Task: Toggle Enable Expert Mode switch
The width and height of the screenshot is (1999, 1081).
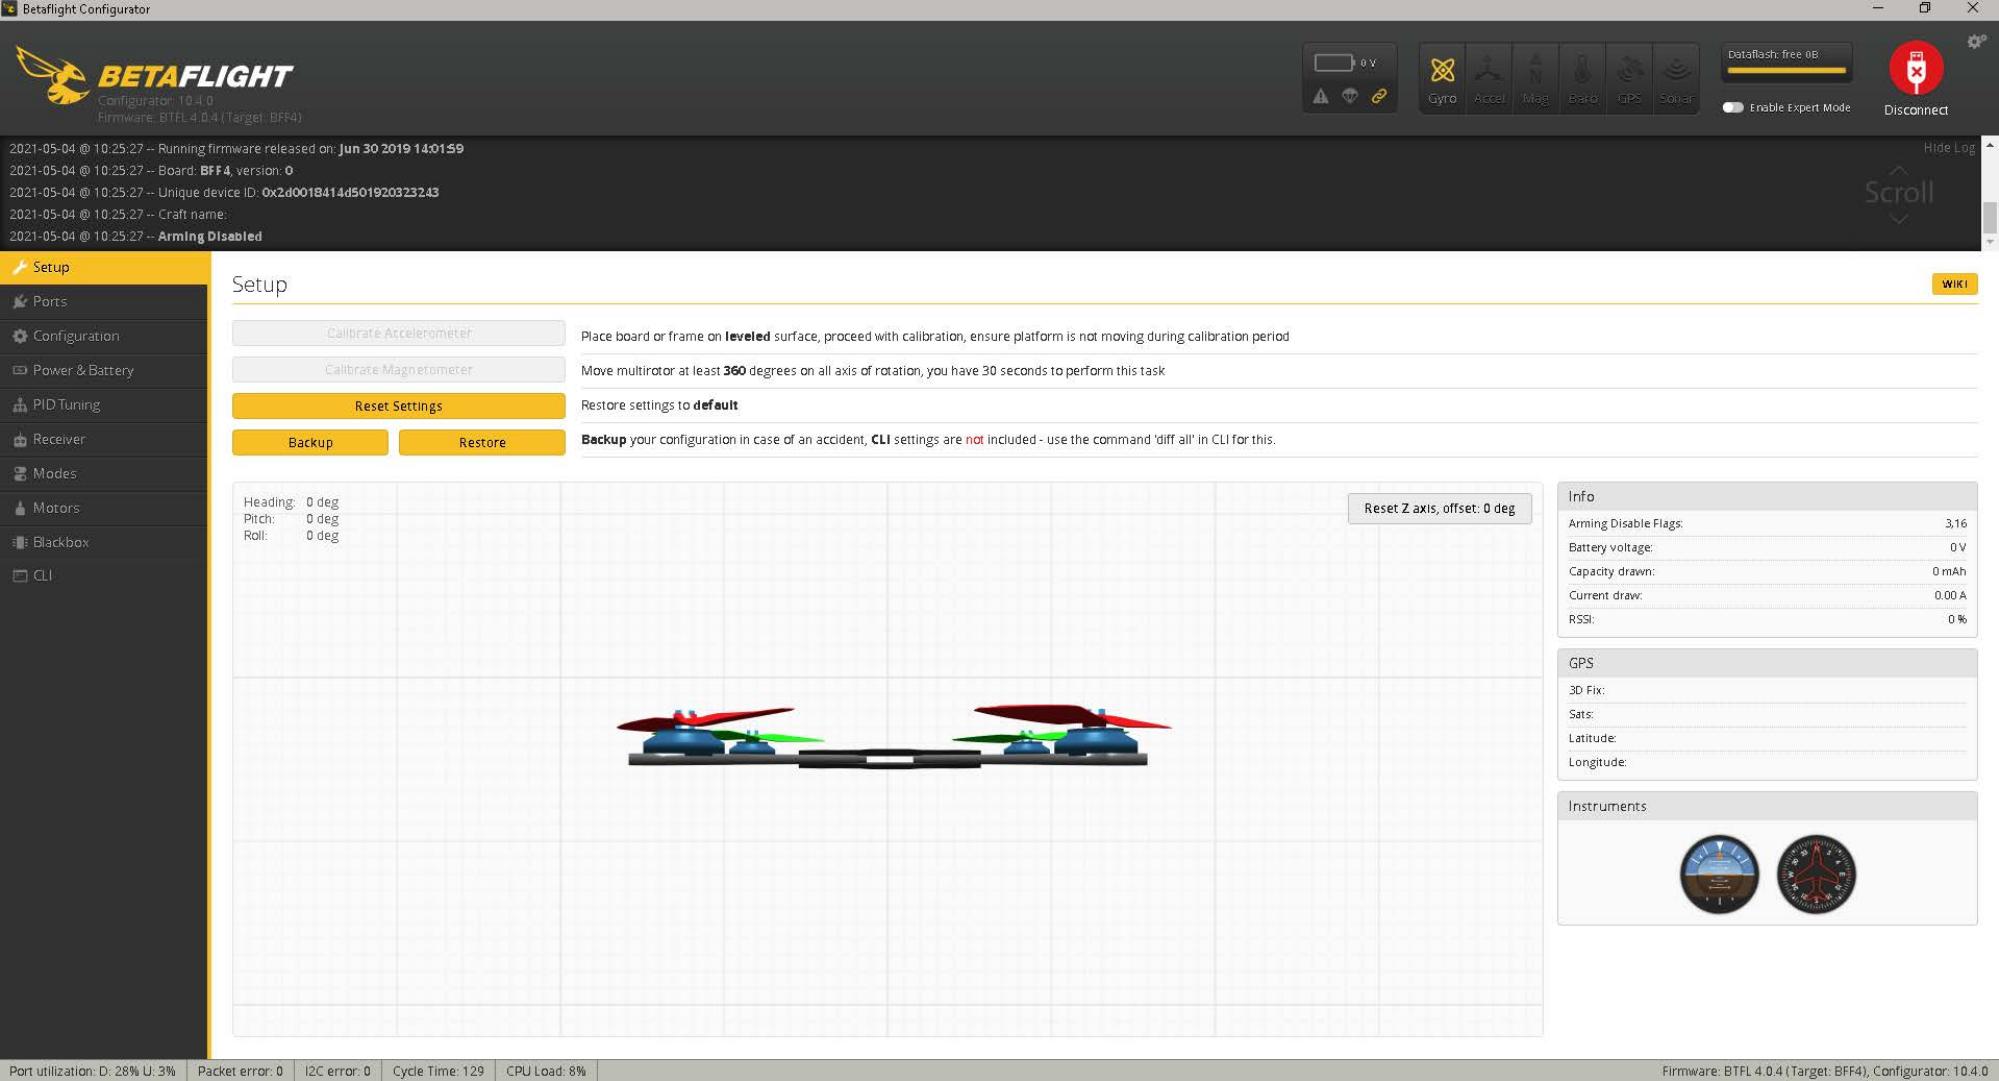Action: (1733, 107)
